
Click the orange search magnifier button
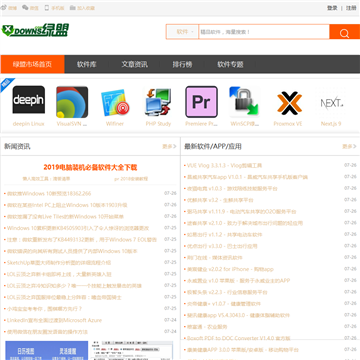coord(345,32)
